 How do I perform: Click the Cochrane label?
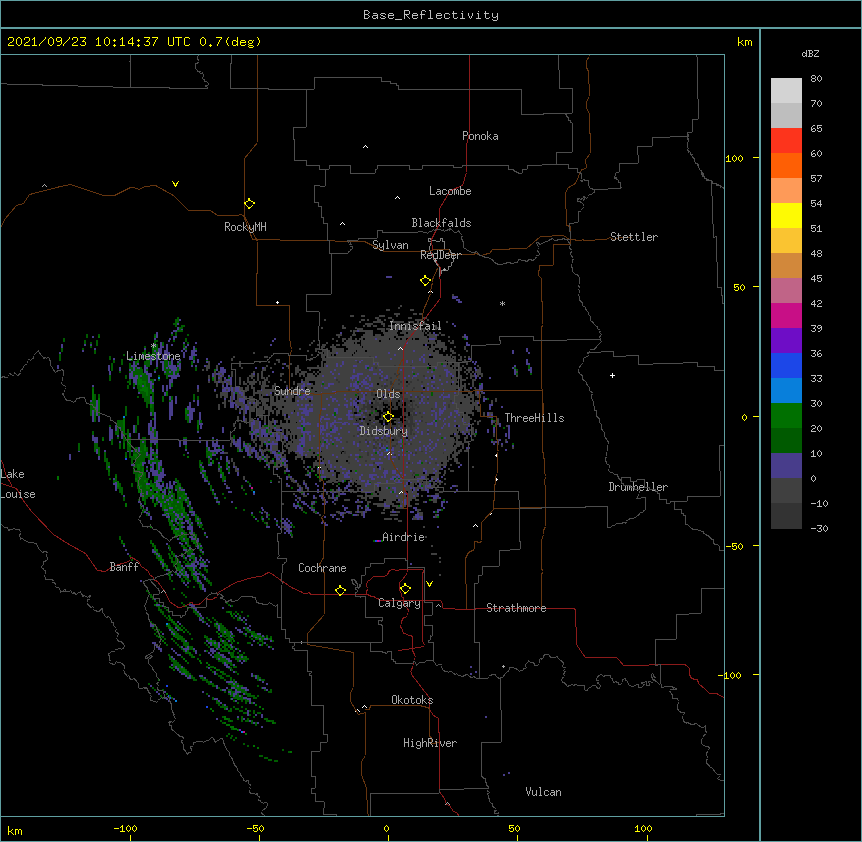(x=322, y=568)
